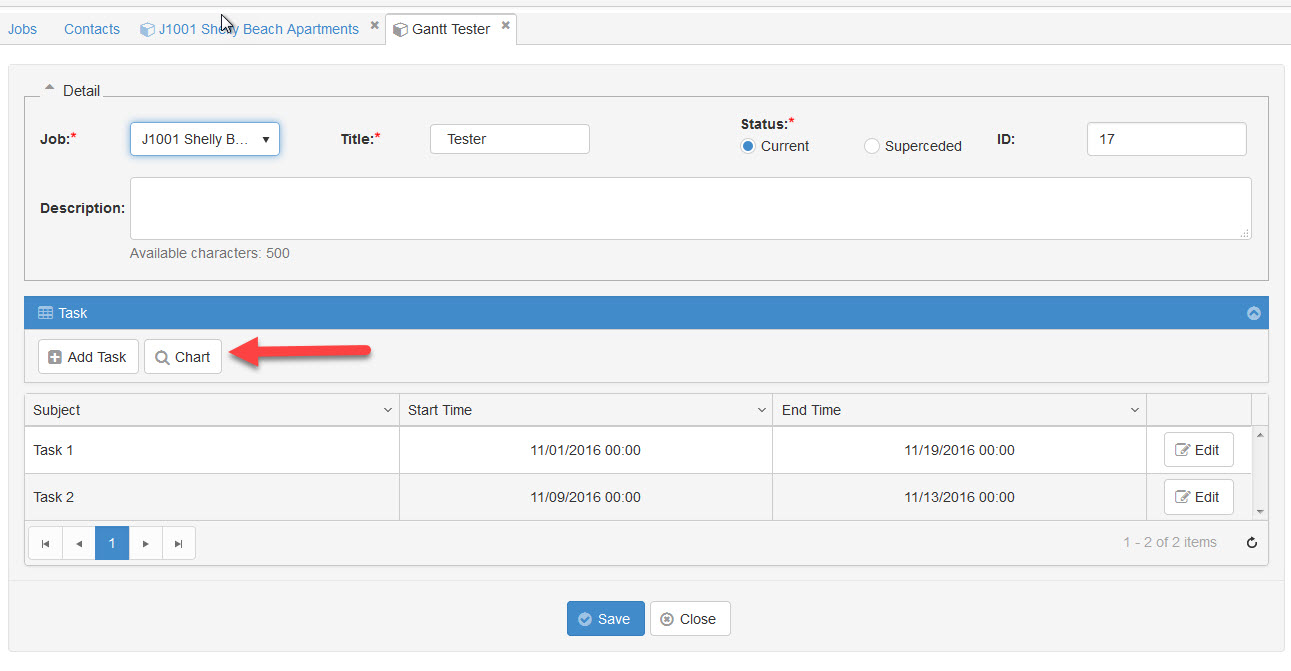
Task: Click the 11/19/2016 00:00 end time cell
Action: click(960, 450)
